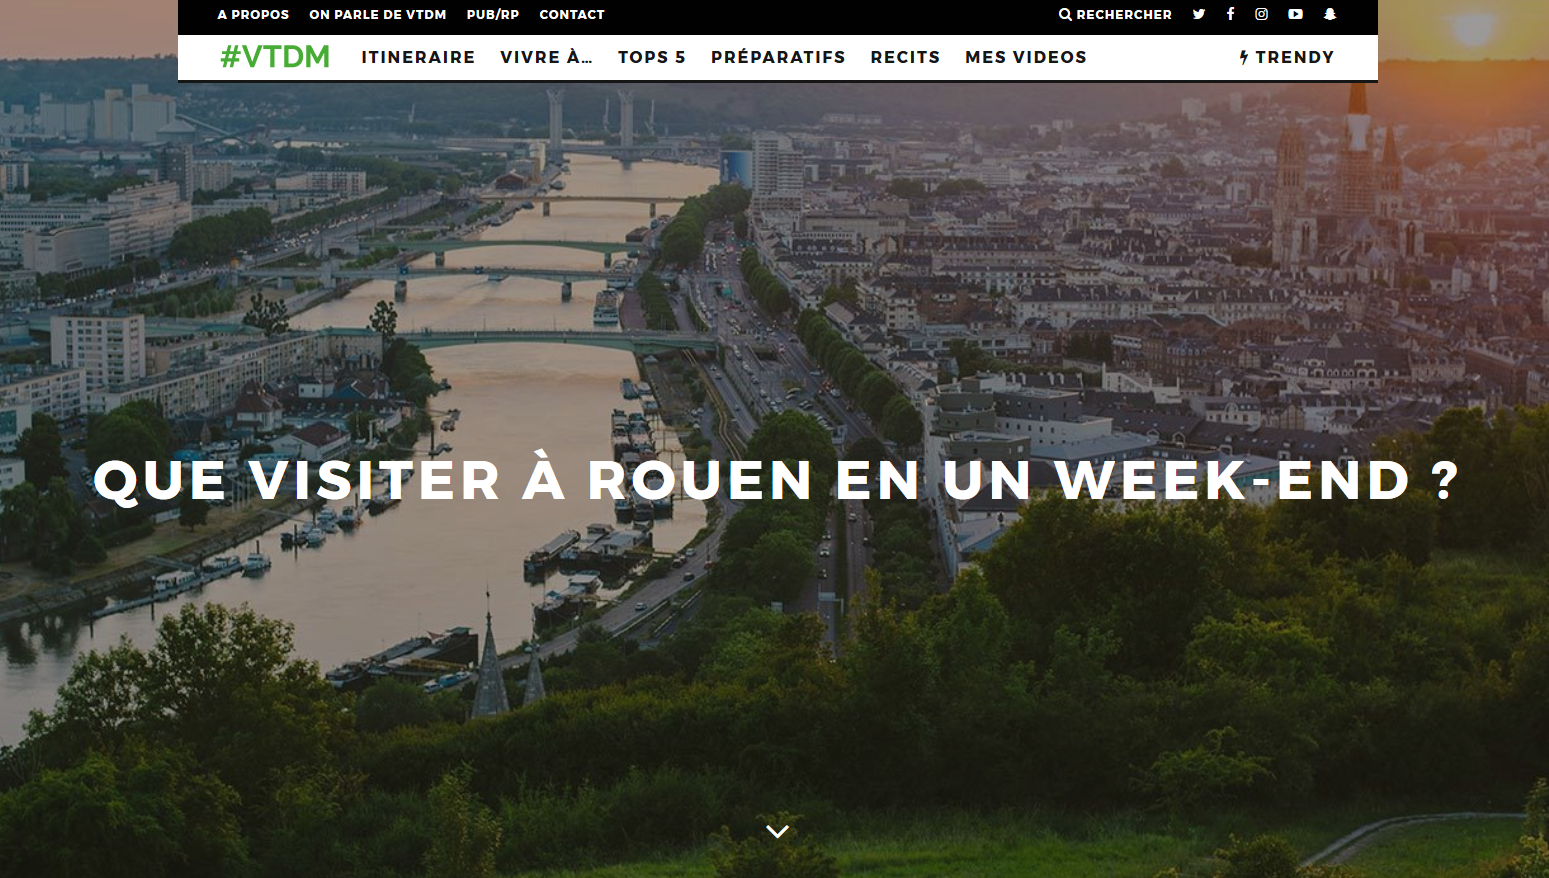1549x878 pixels.
Task: Open MES VIDEOS page
Action: coord(1026,57)
